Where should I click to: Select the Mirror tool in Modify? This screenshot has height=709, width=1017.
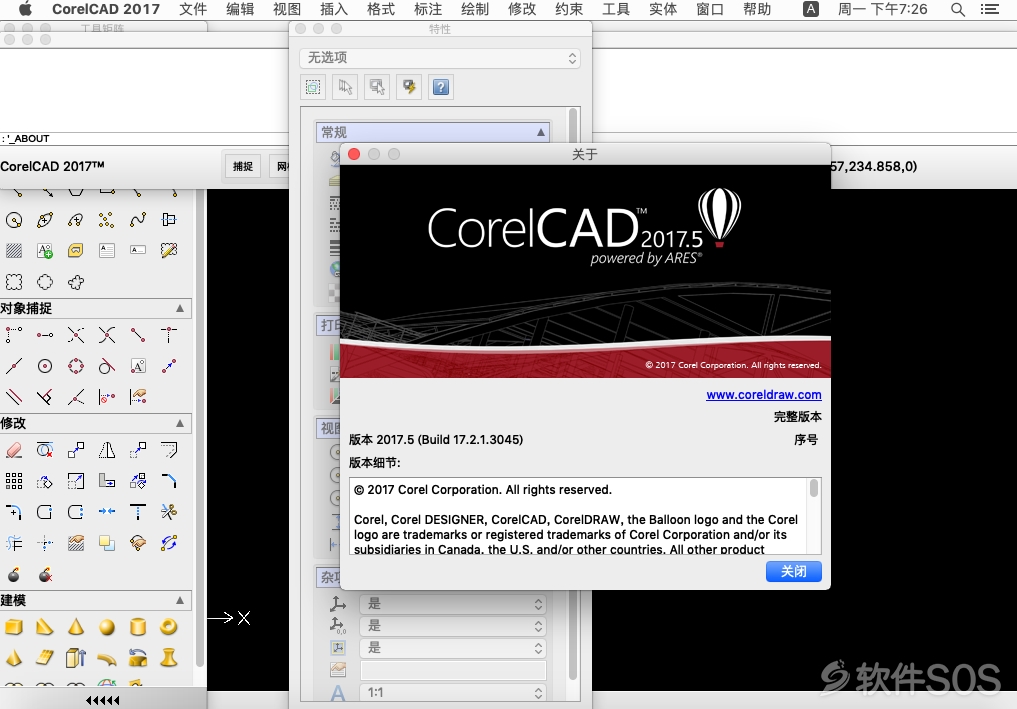pos(107,450)
